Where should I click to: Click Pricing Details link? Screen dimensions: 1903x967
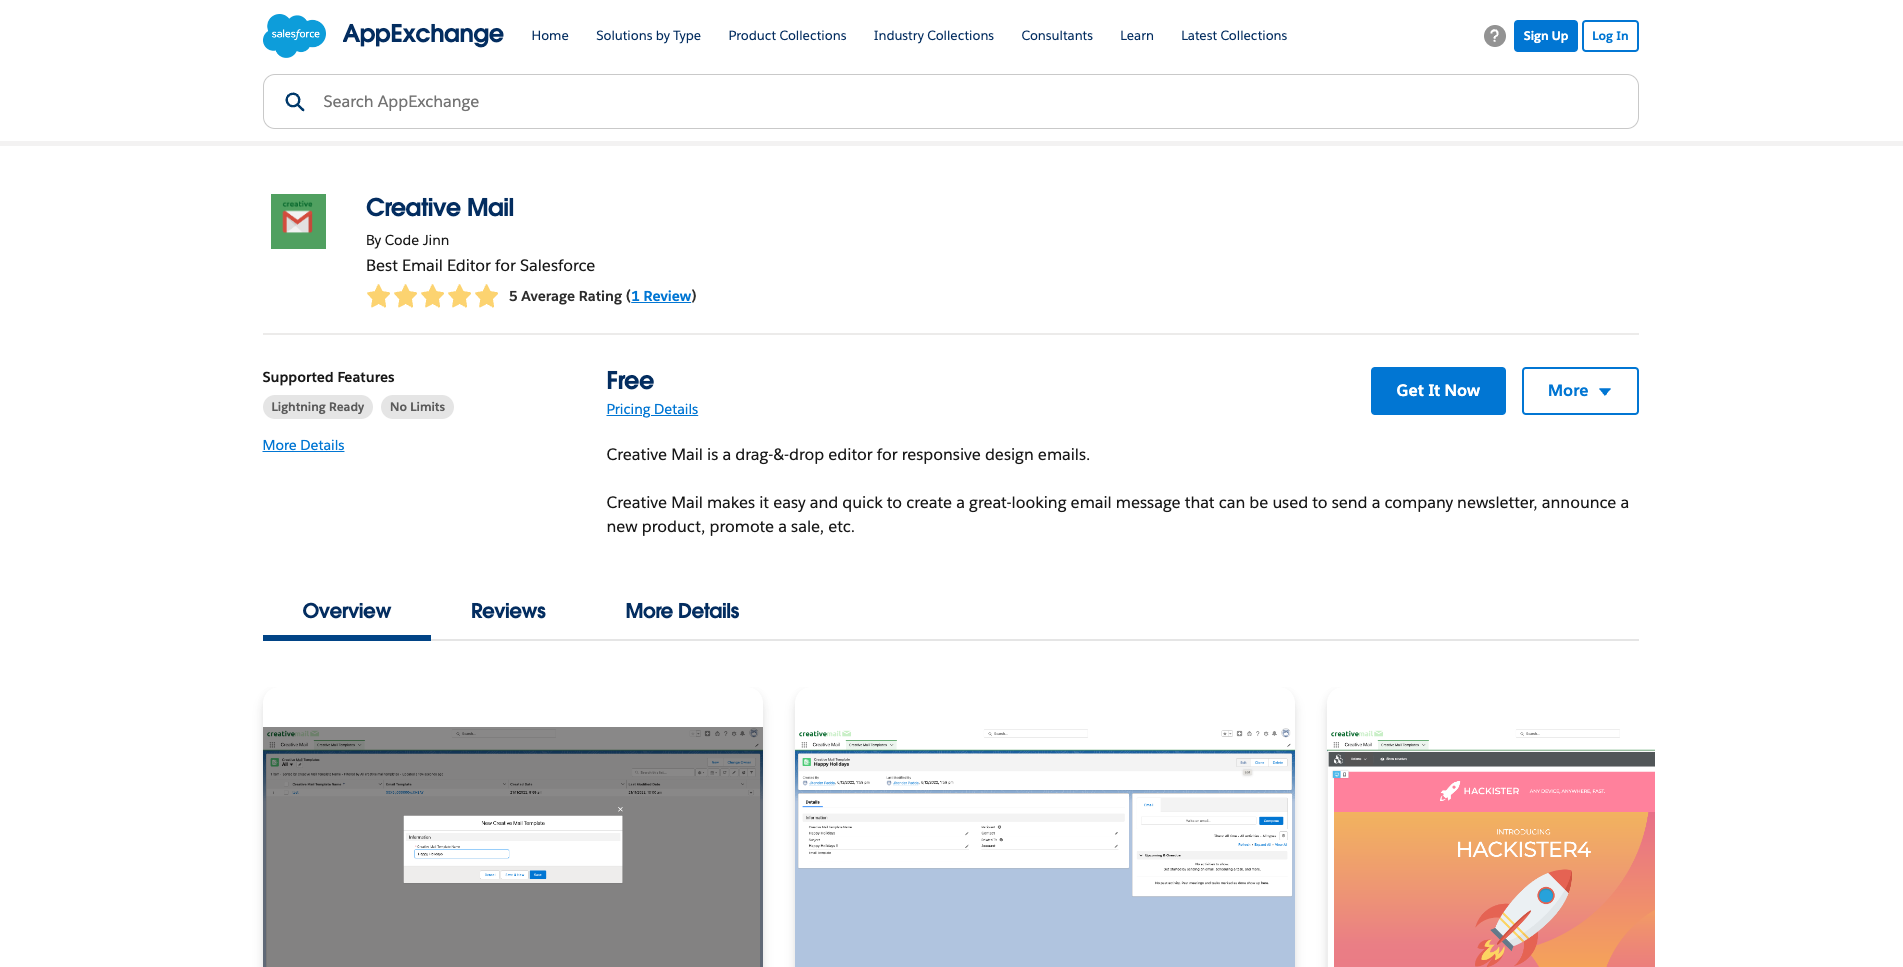[x=652, y=409]
